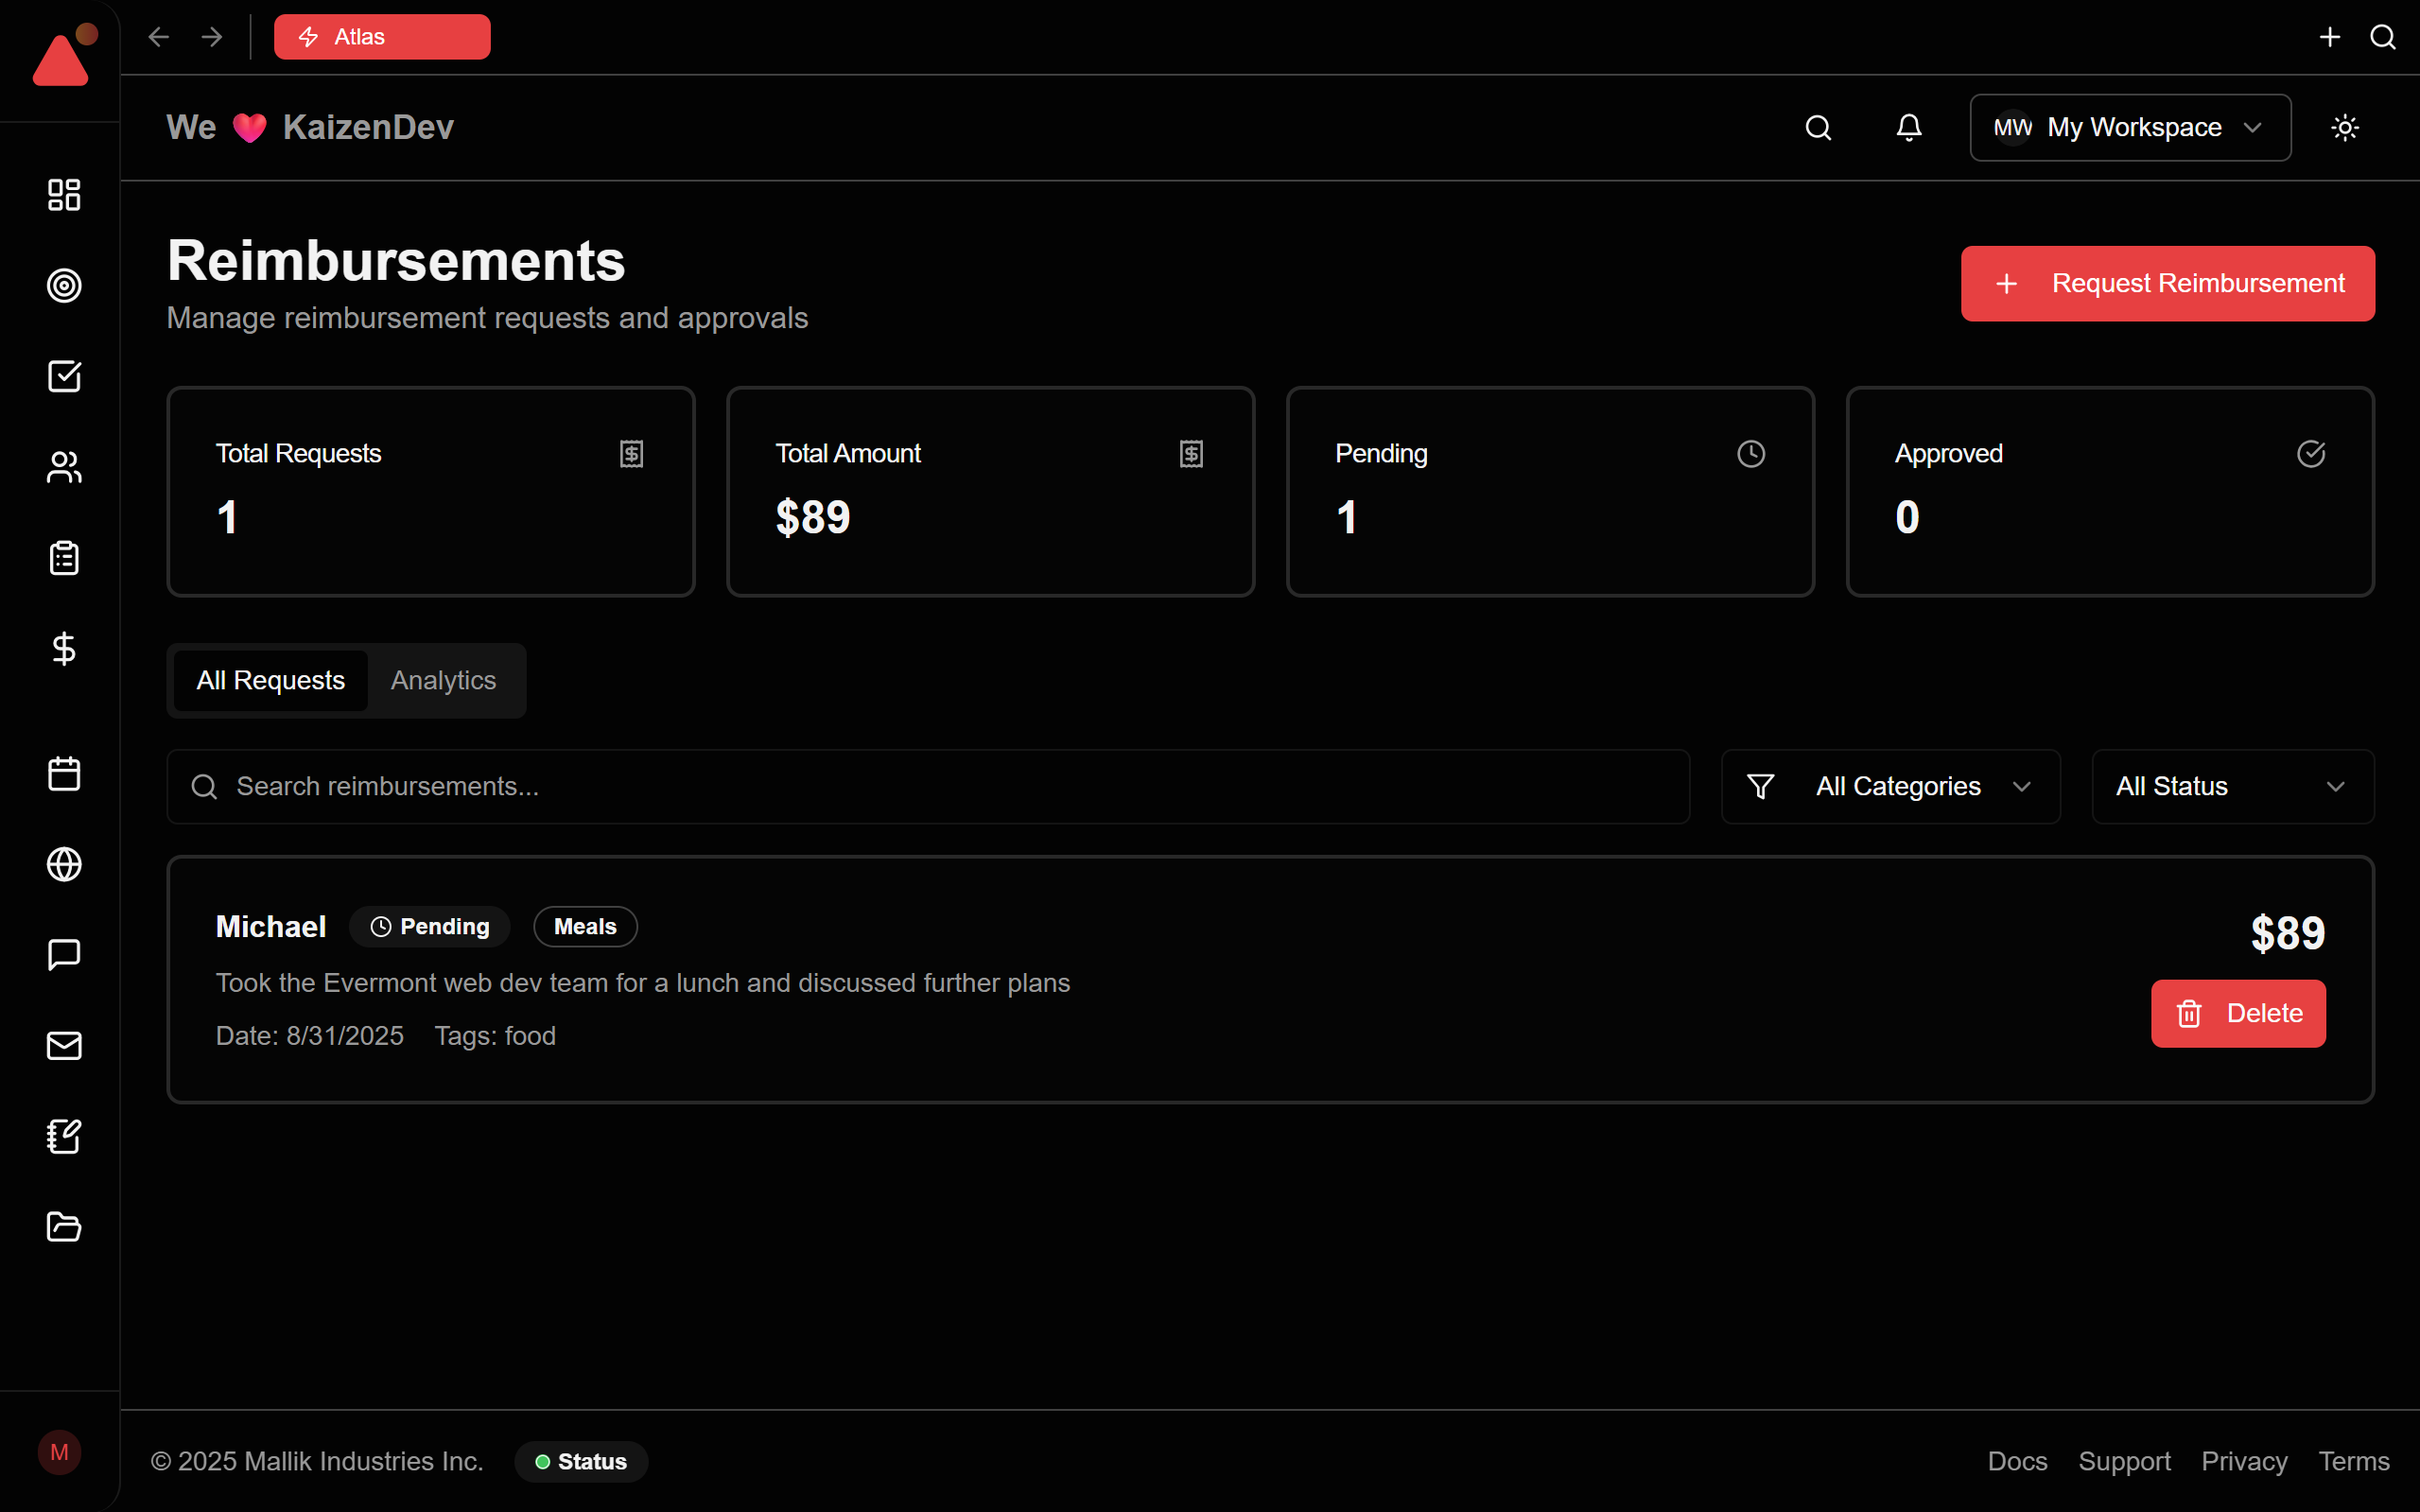Open the globe icon in sidebar
Screen dimensions: 2420x1512
[x=64, y=864]
